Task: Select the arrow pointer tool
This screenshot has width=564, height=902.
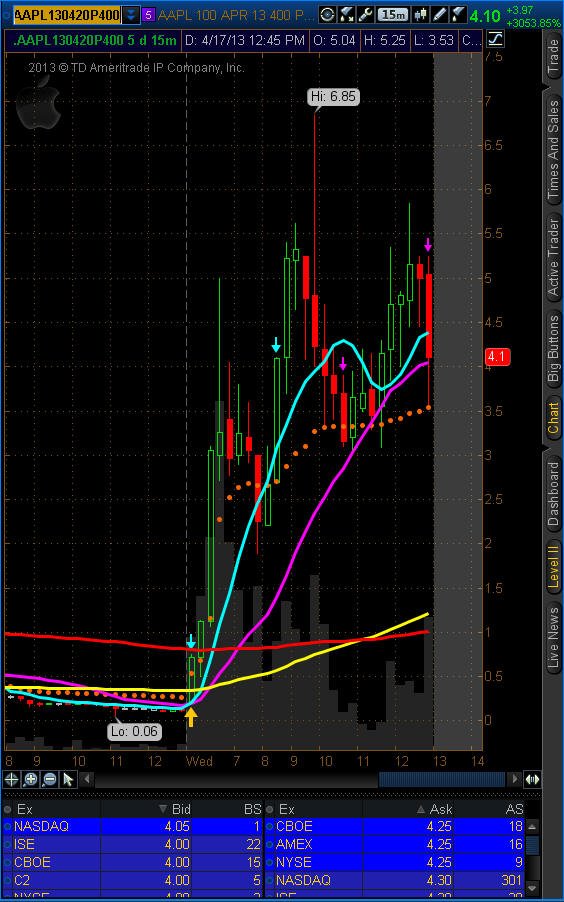Action: (68, 779)
